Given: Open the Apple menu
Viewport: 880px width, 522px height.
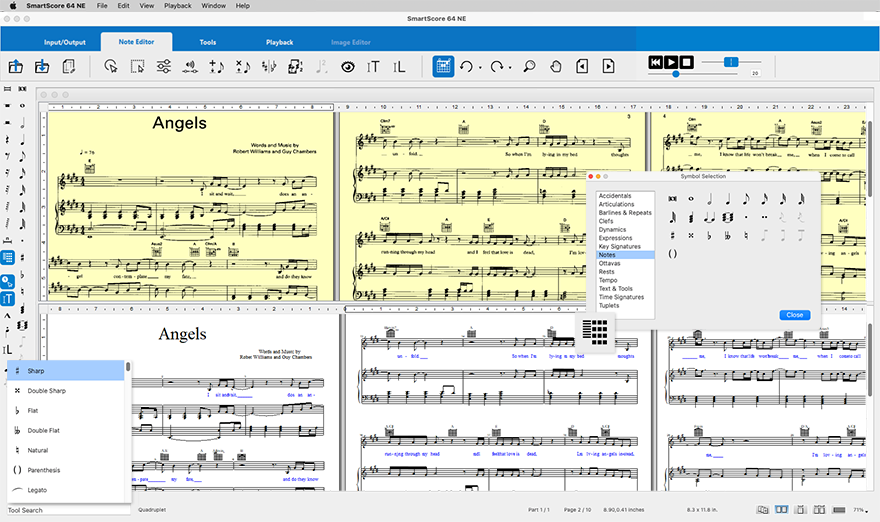Looking at the screenshot, I should pyautogui.click(x=12, y=6).
